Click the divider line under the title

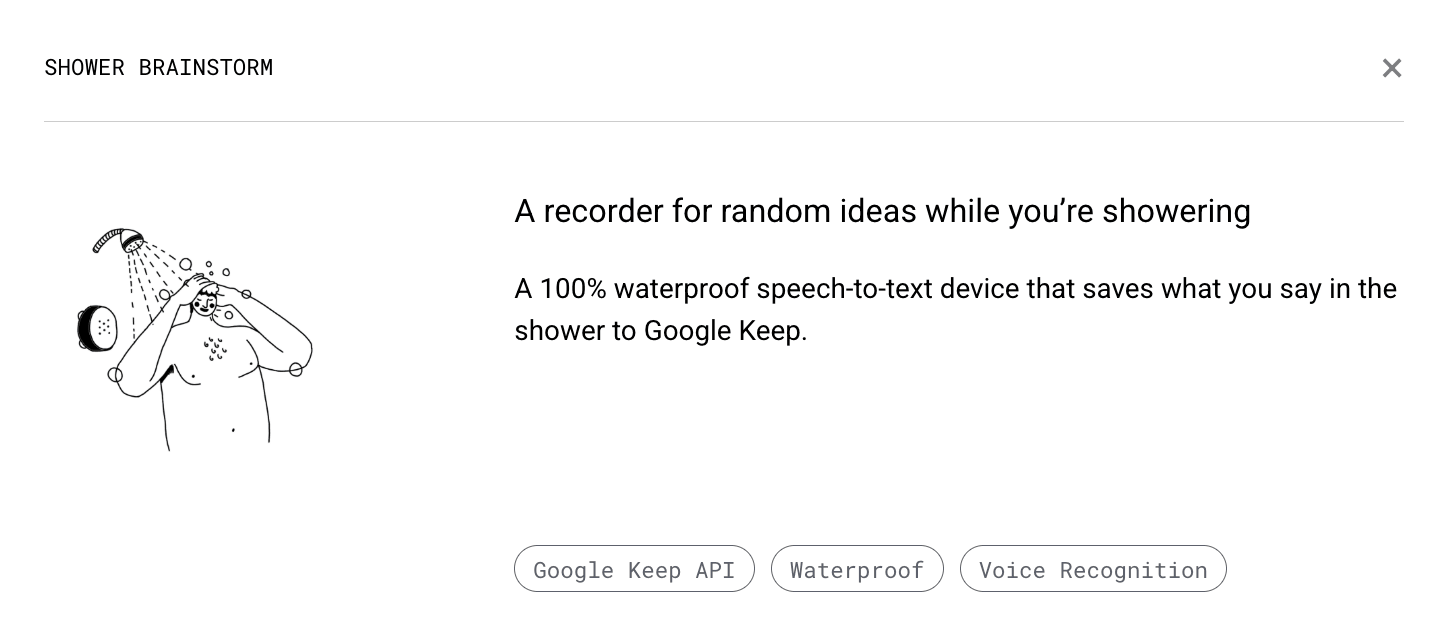725,122
